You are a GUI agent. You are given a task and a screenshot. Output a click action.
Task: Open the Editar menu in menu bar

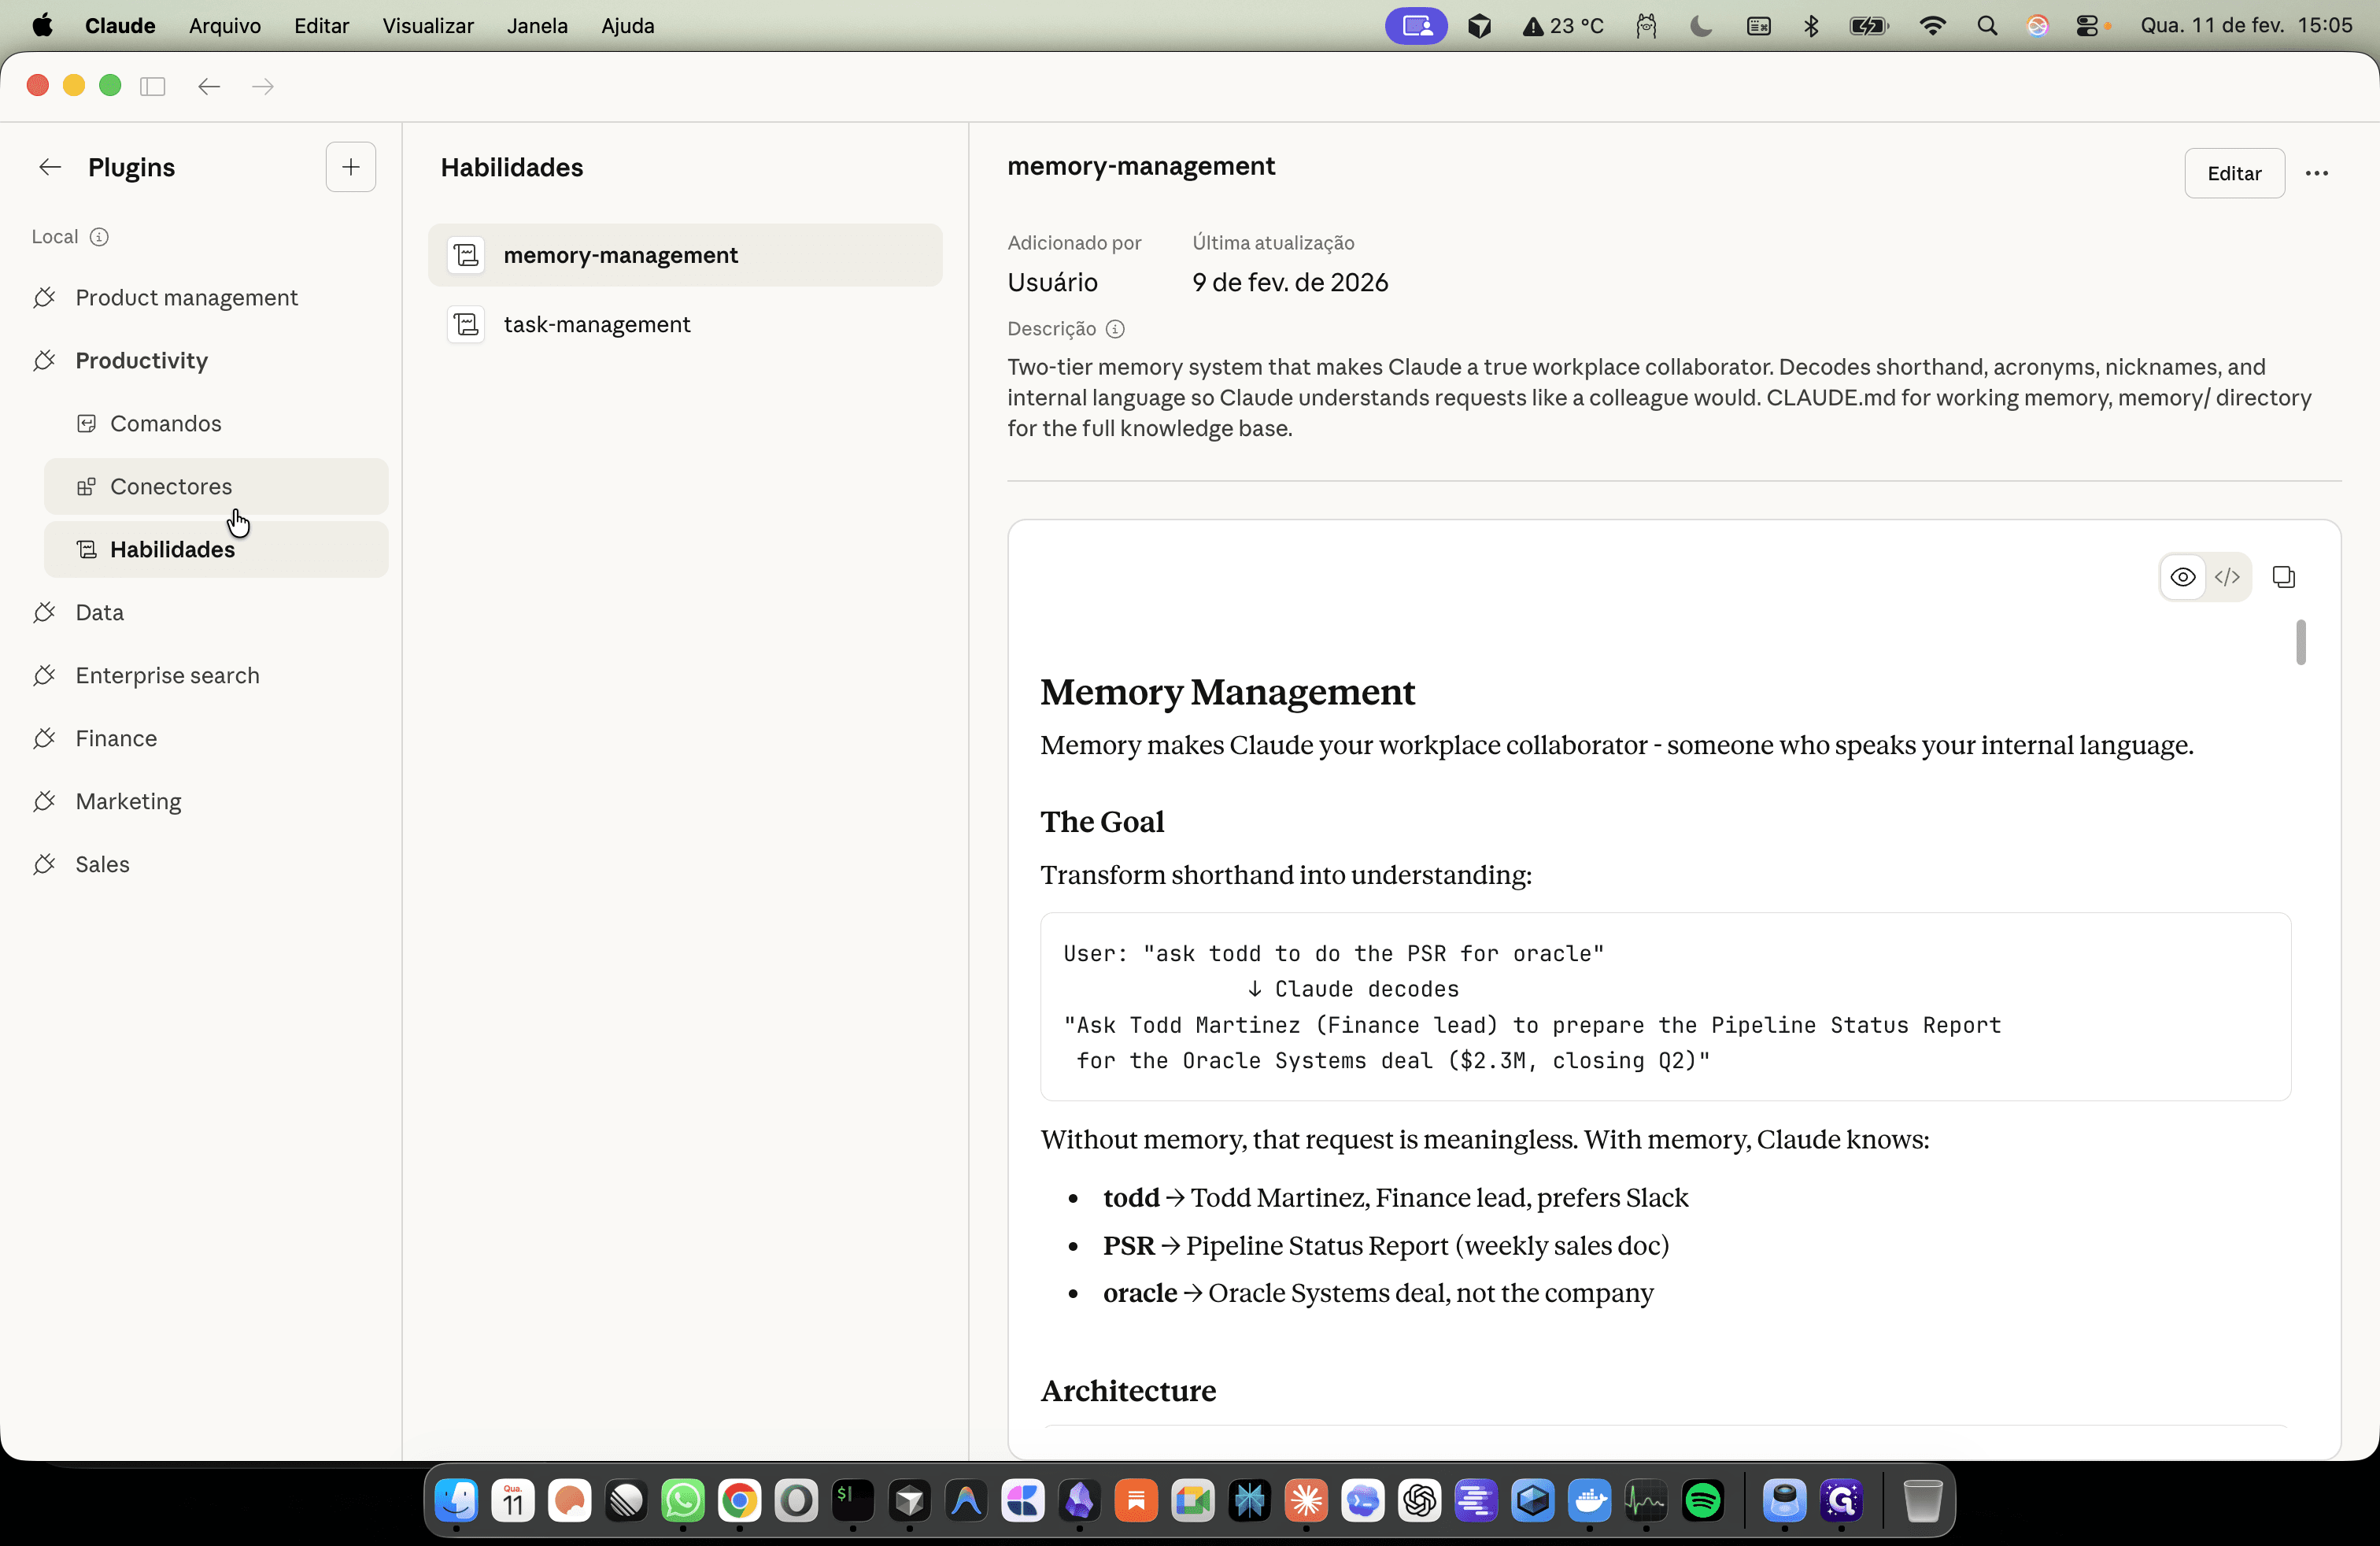tap(321, 26)
